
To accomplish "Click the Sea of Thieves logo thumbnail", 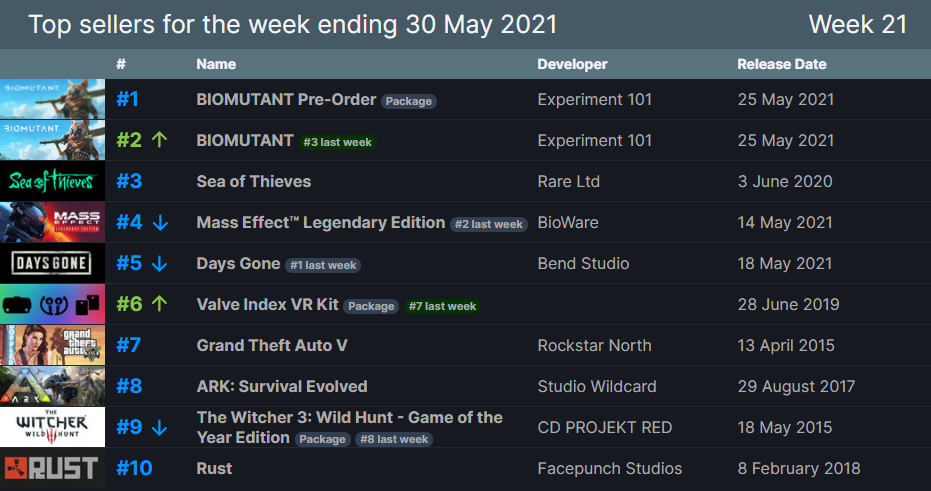I will [52, 181].
